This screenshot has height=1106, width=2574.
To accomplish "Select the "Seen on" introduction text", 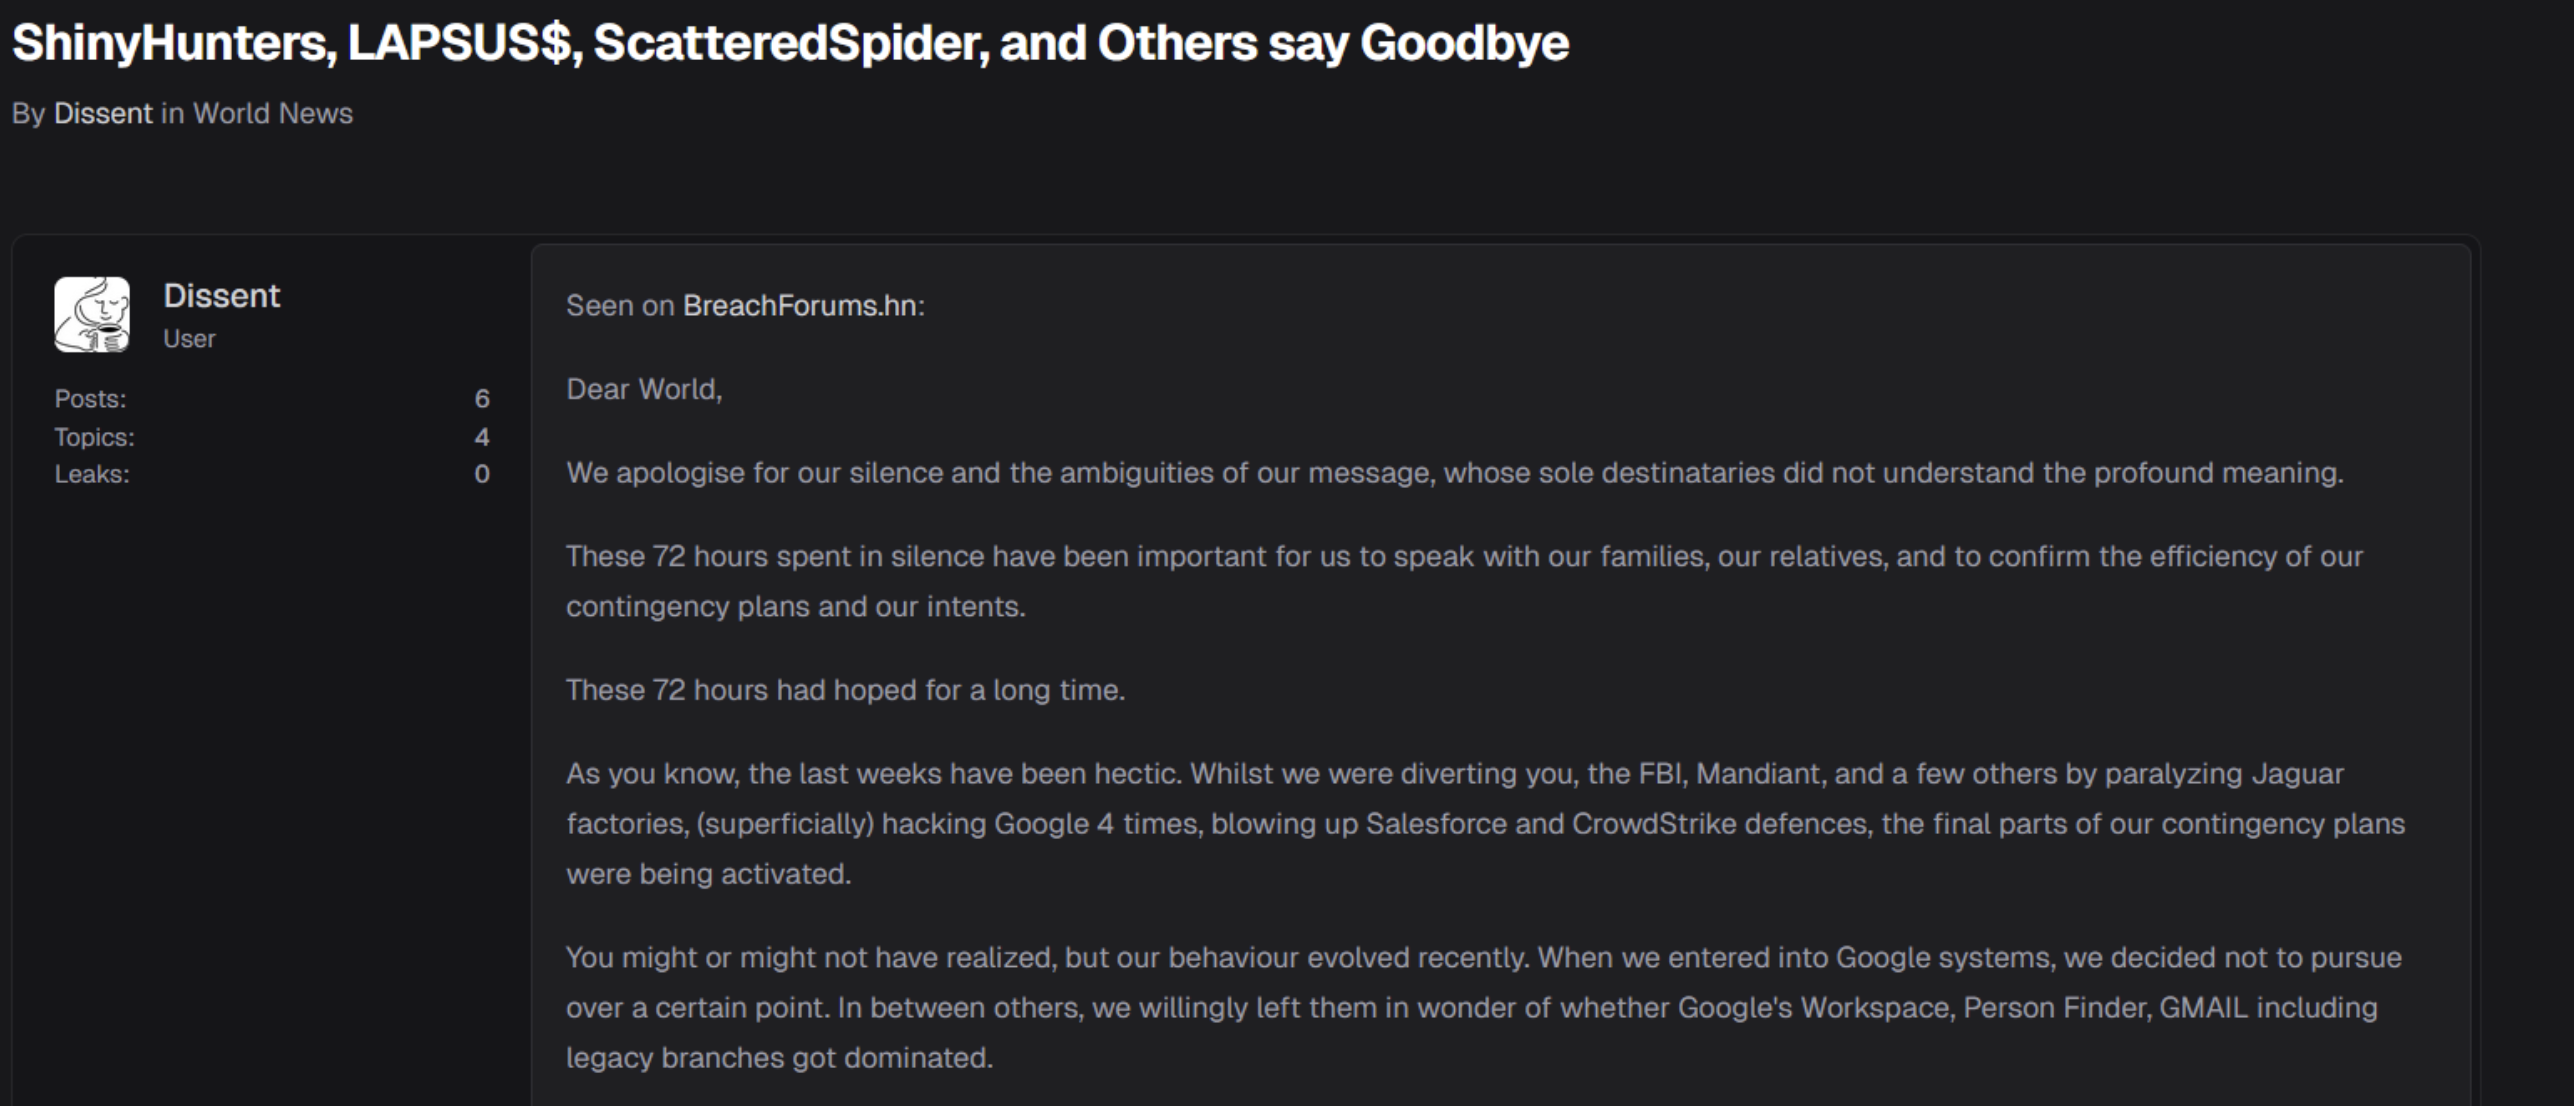I will coord(620,306).
